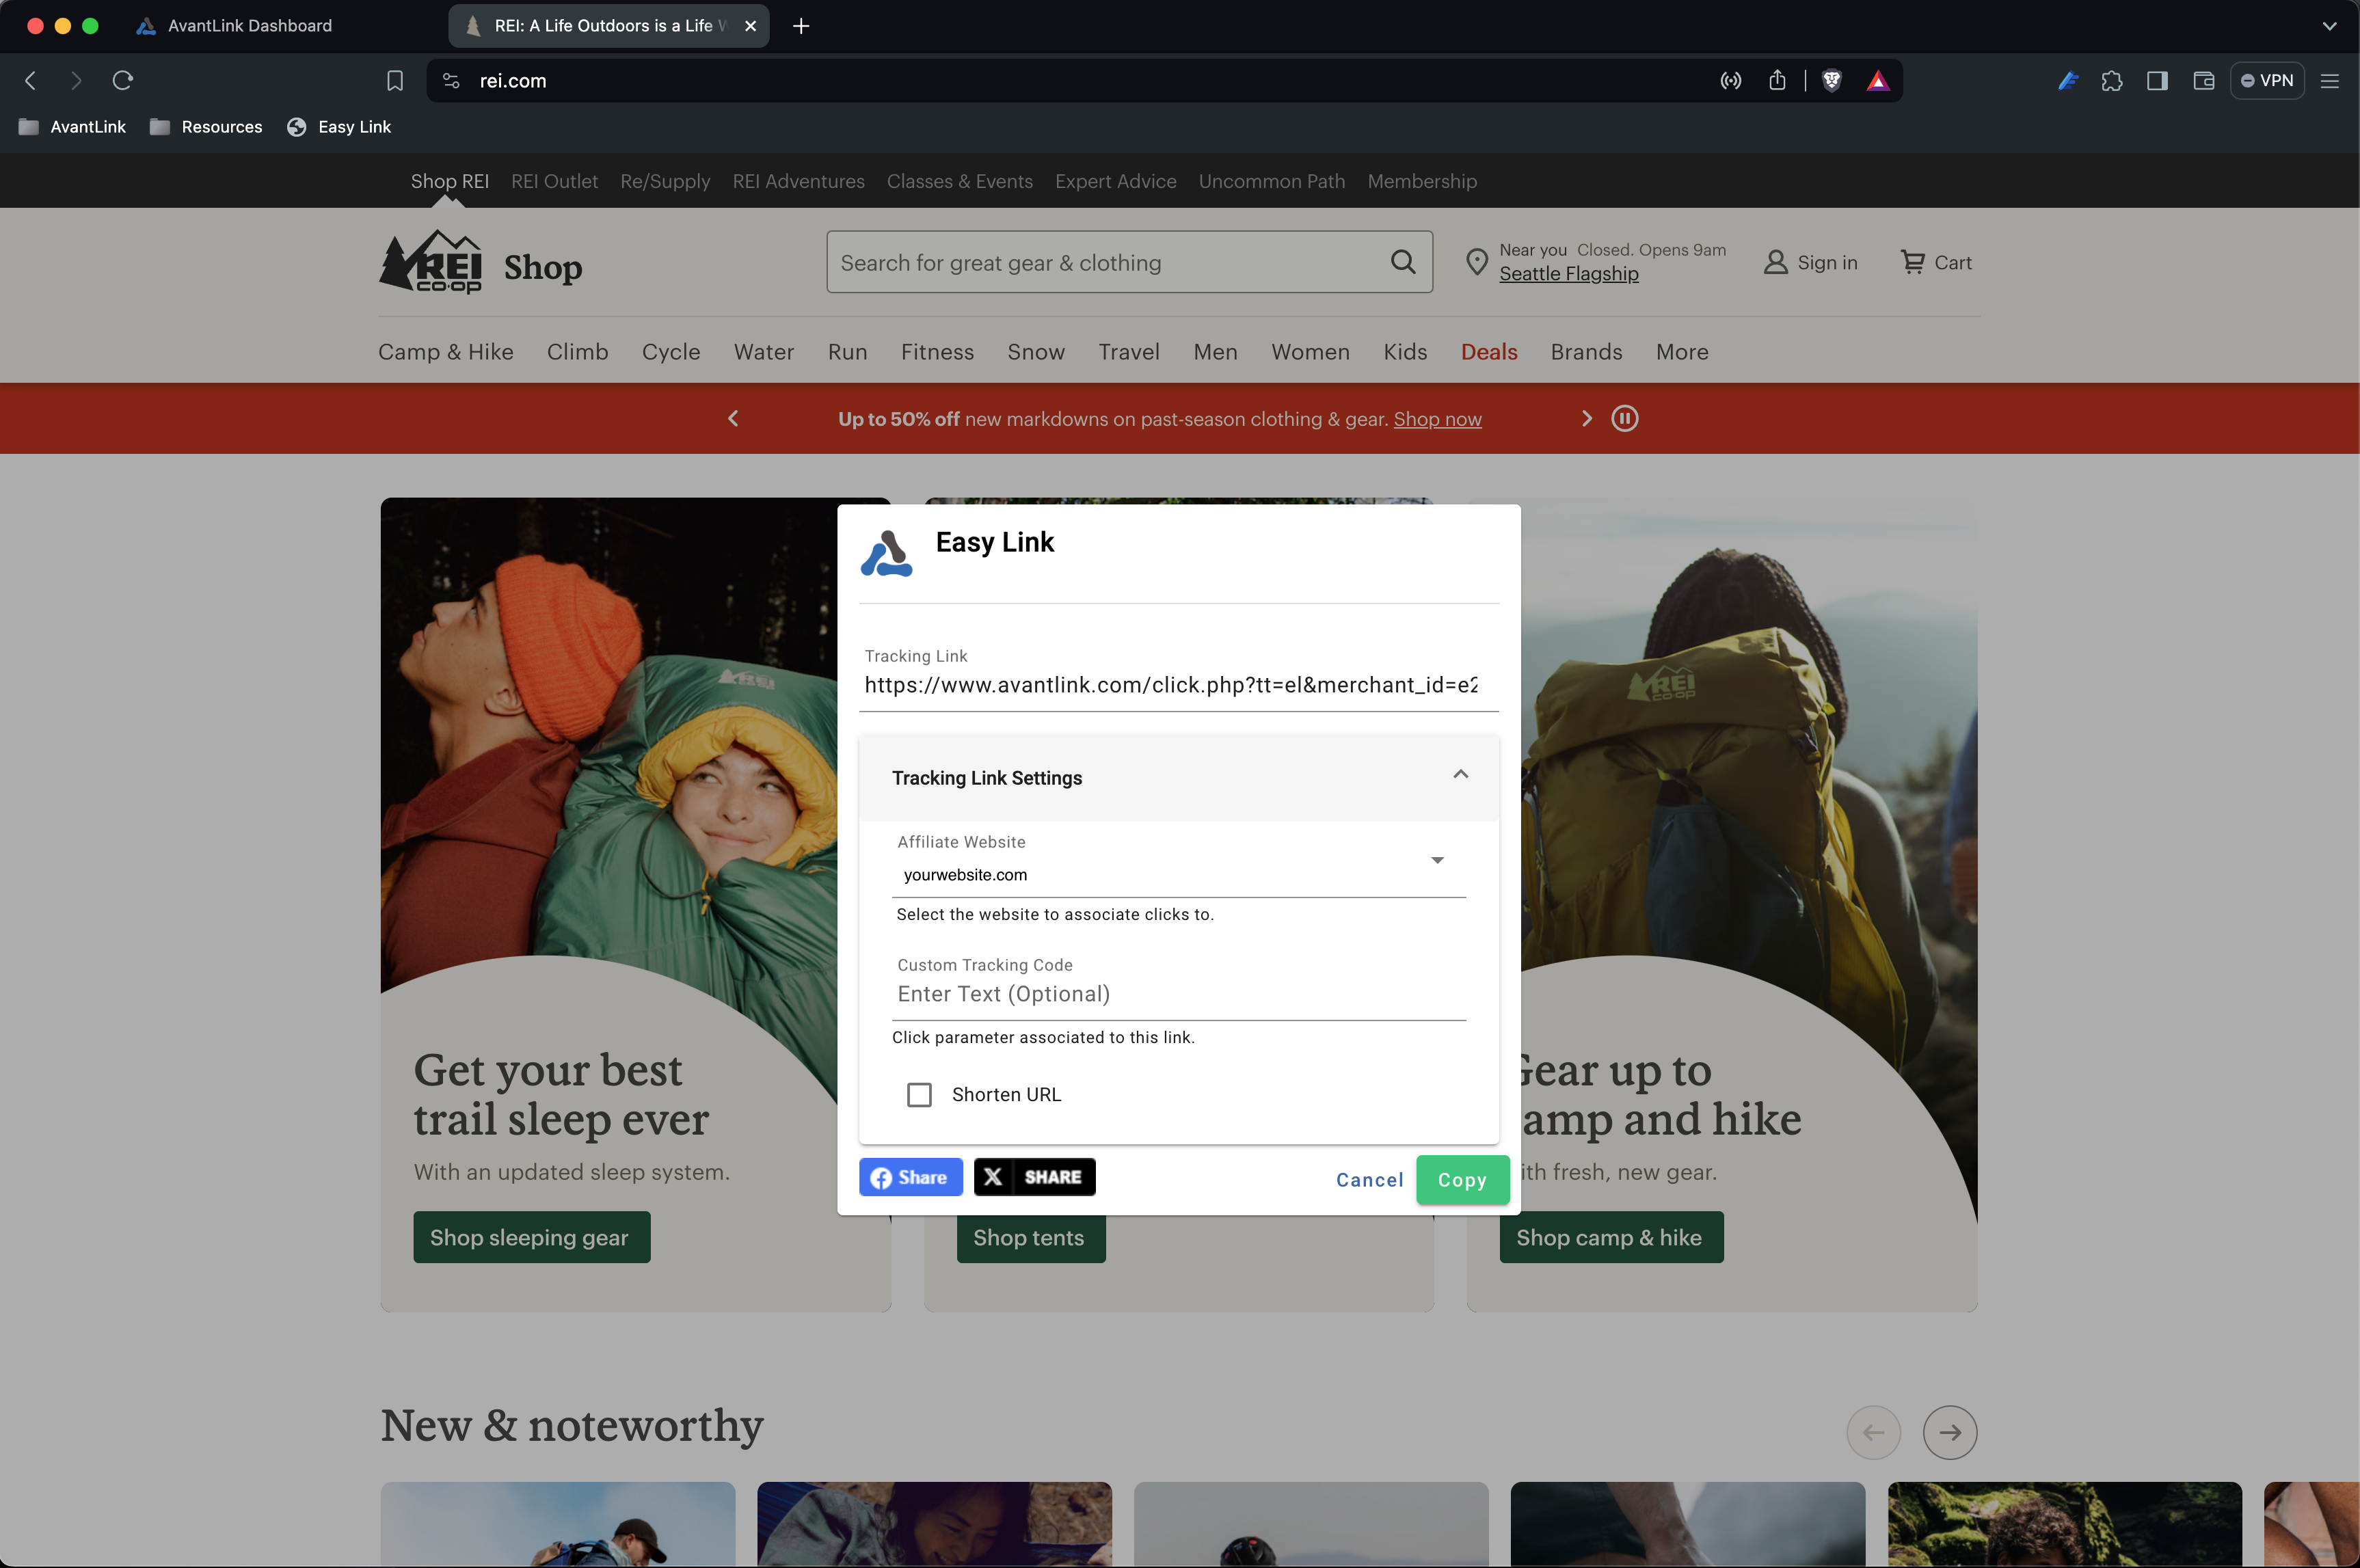Click Shop sleeping gear button
The image size is (2360, 1568).
pyautogui.click(x=532, y=1237)
